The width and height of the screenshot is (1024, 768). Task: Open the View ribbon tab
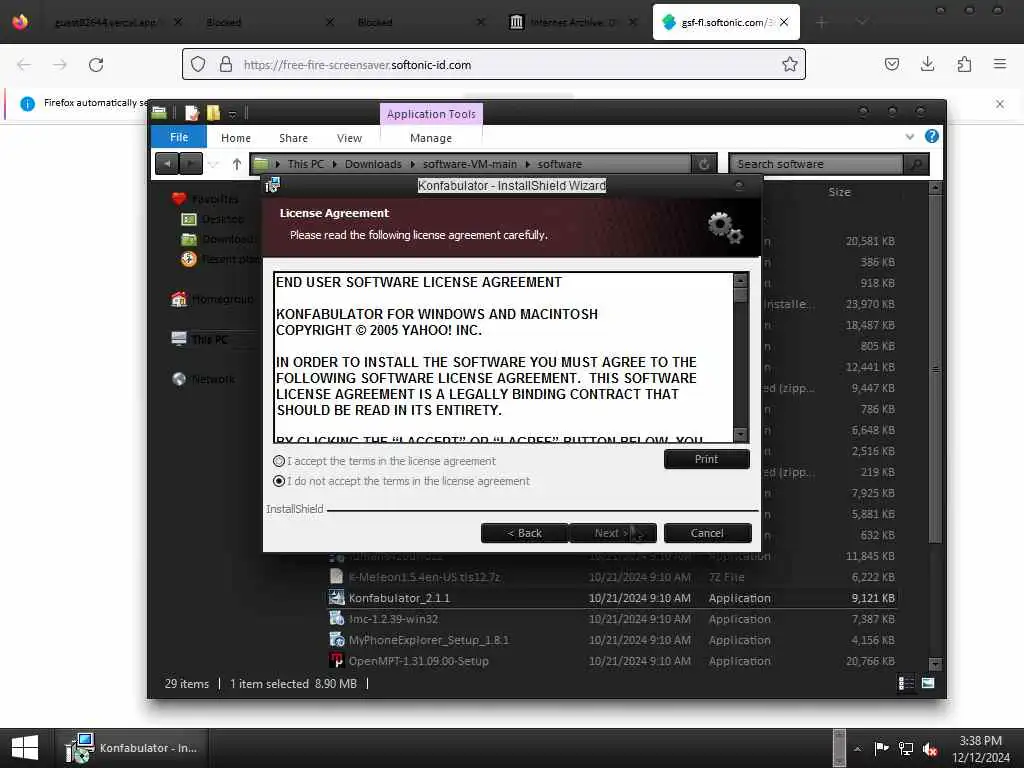[349, 138]
